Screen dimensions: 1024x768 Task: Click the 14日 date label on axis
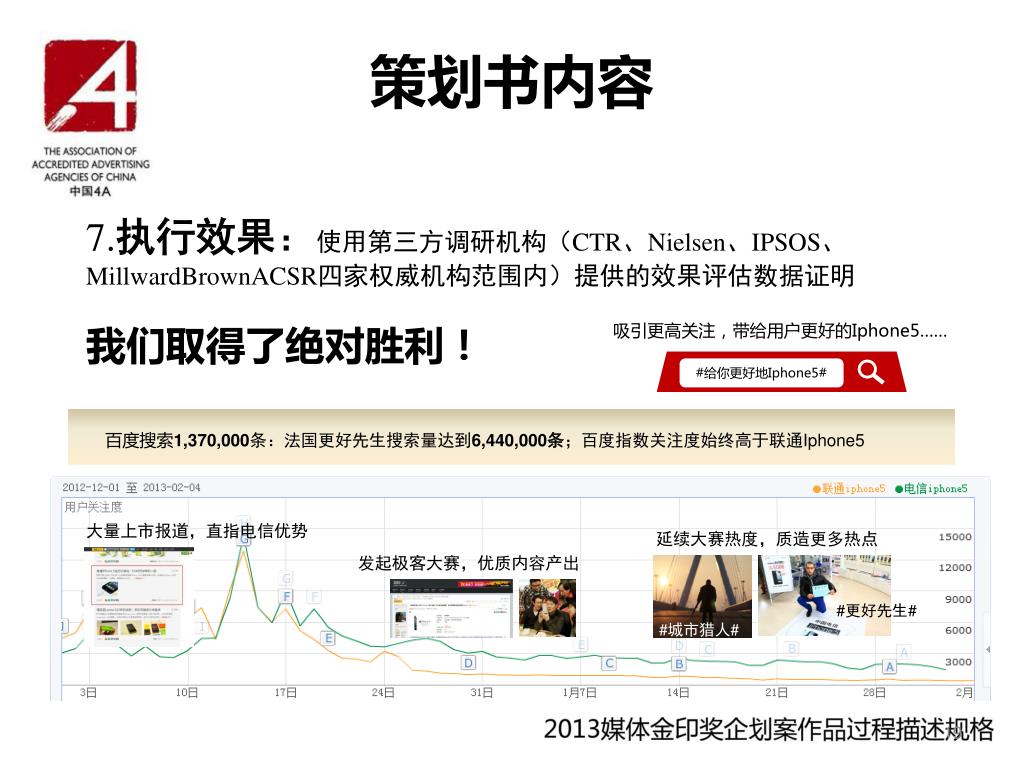(x=678, y=692)
